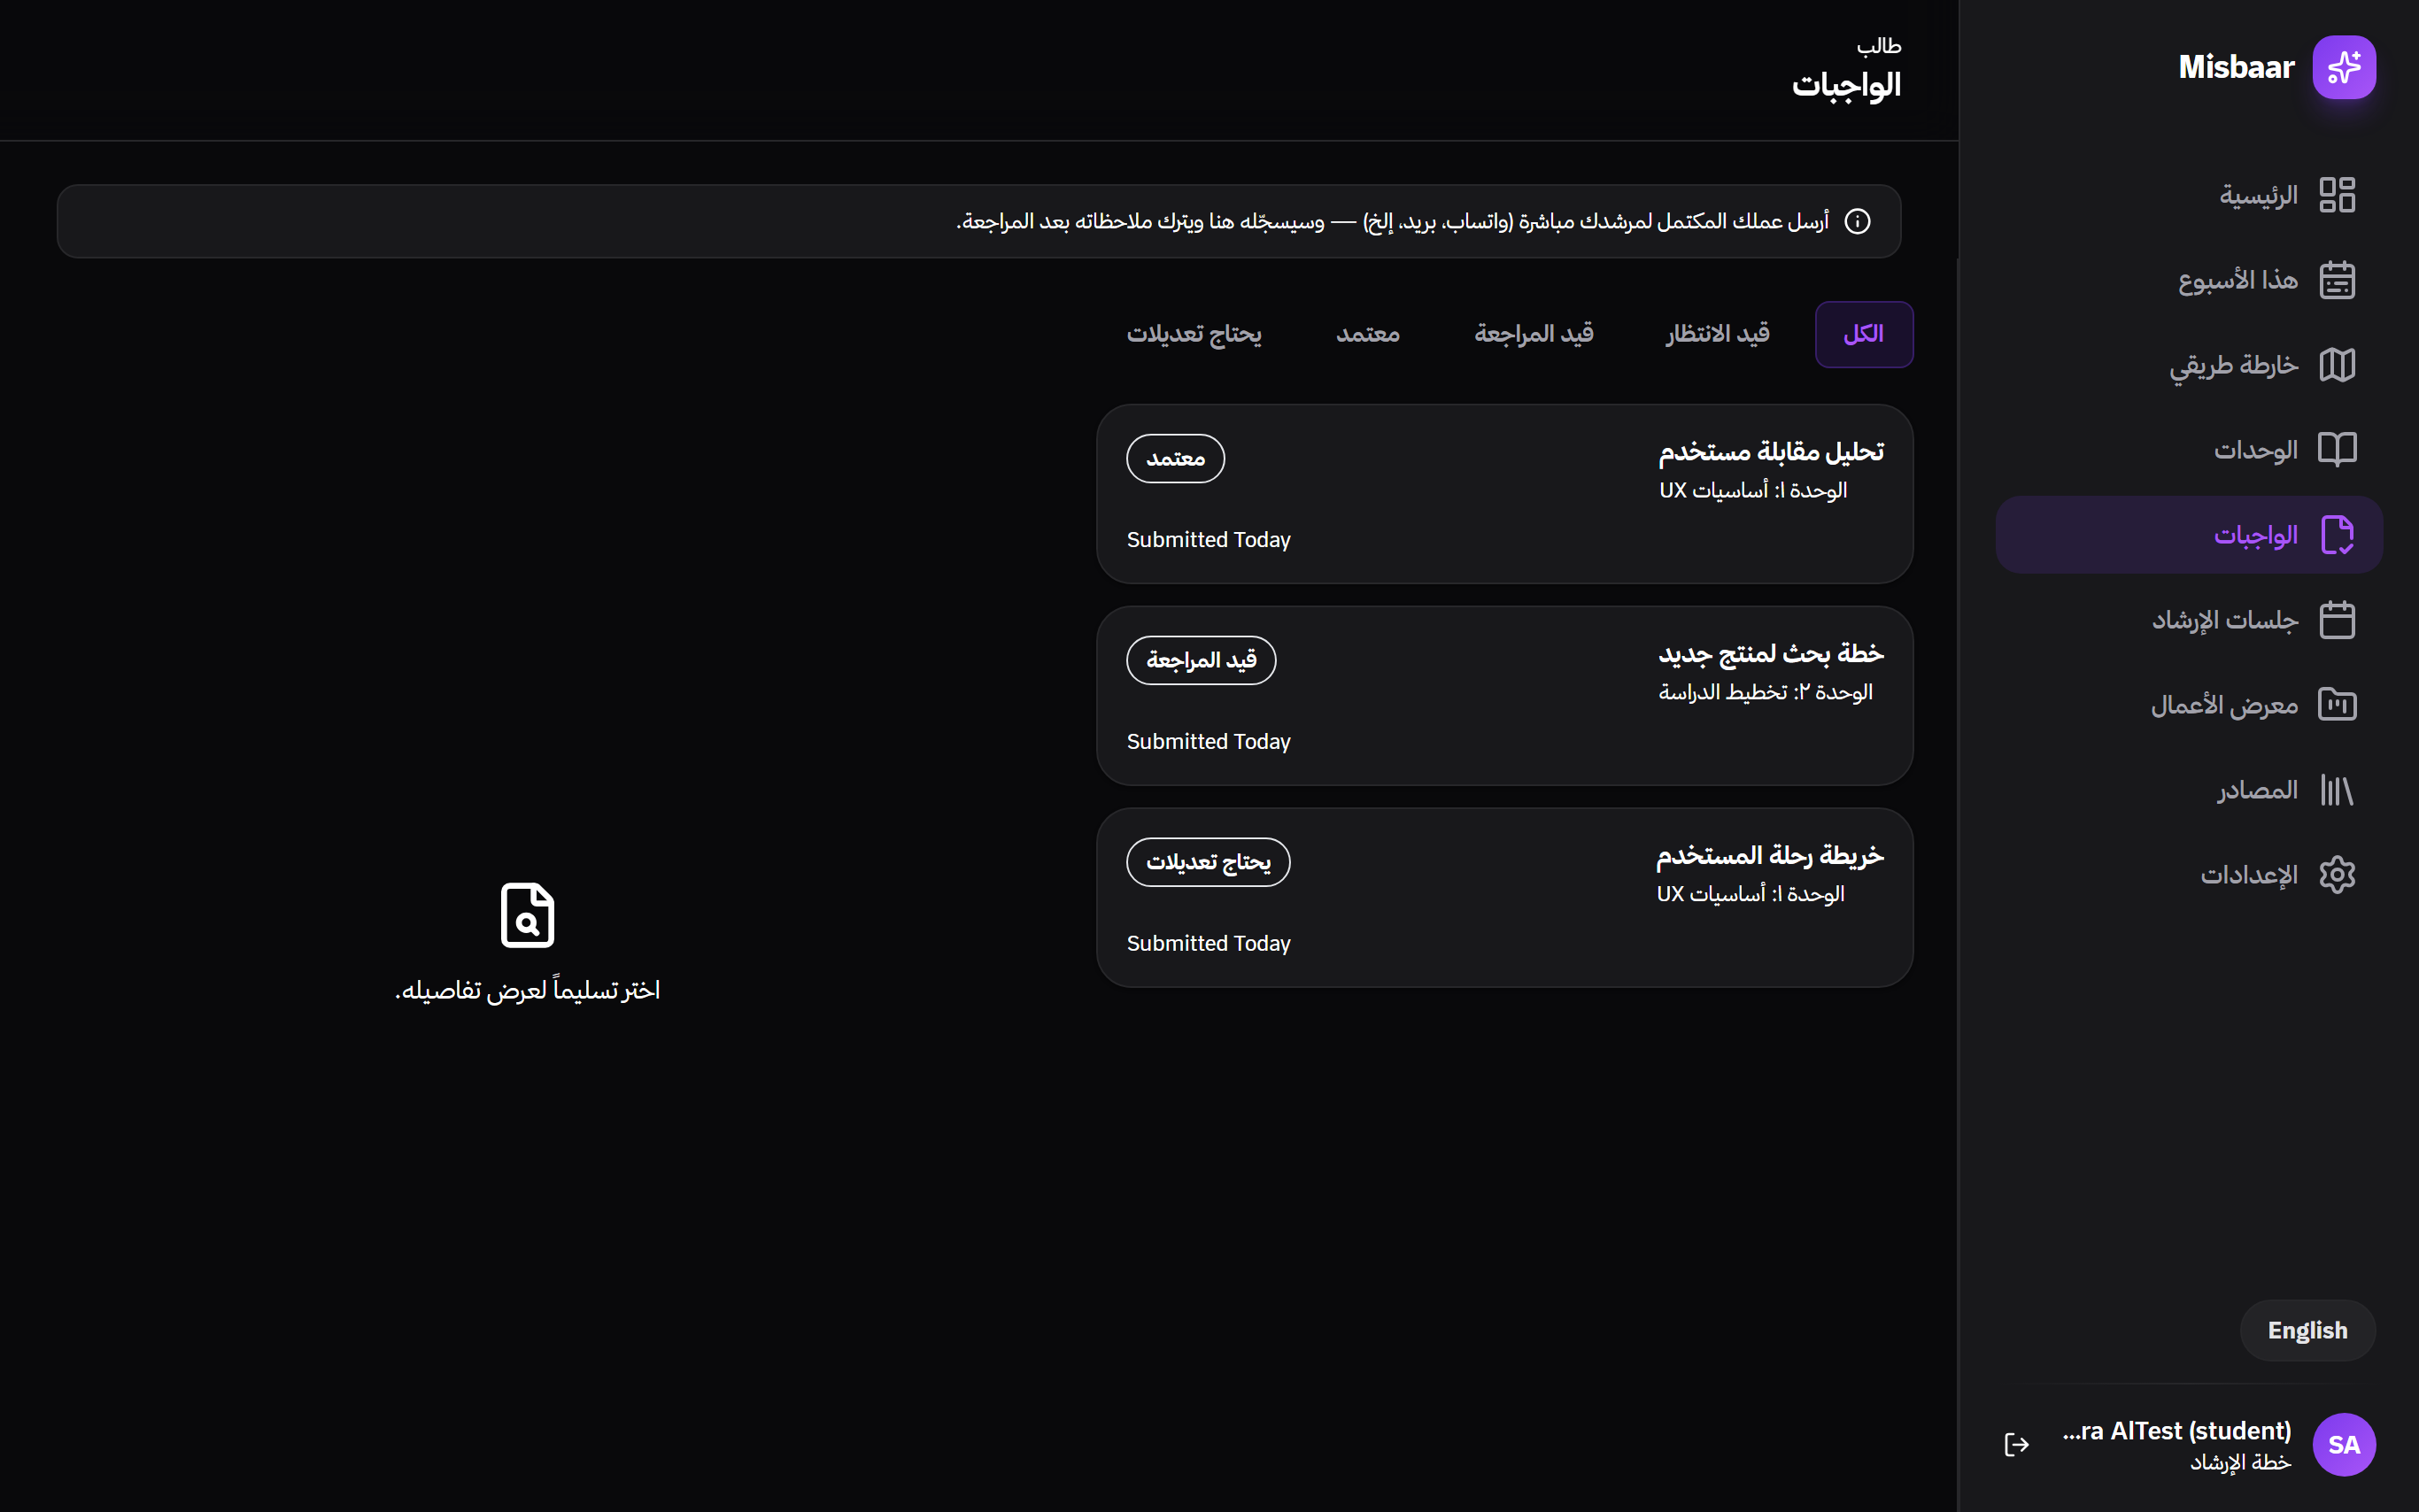This screenshot has height=1512, width=2419.
Task: Open the الوحدات modules page
Action: coord(2188,450)
